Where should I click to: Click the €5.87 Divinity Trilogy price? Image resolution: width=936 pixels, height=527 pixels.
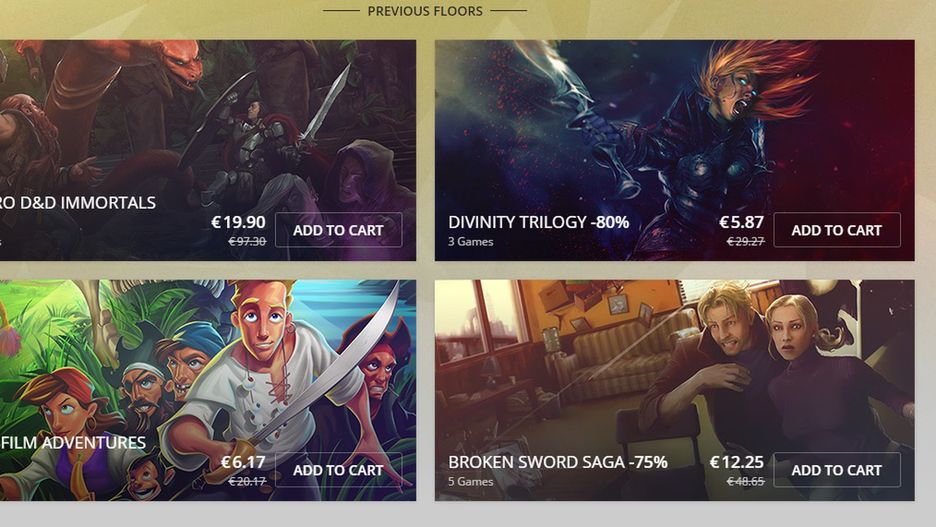(741, 222)
